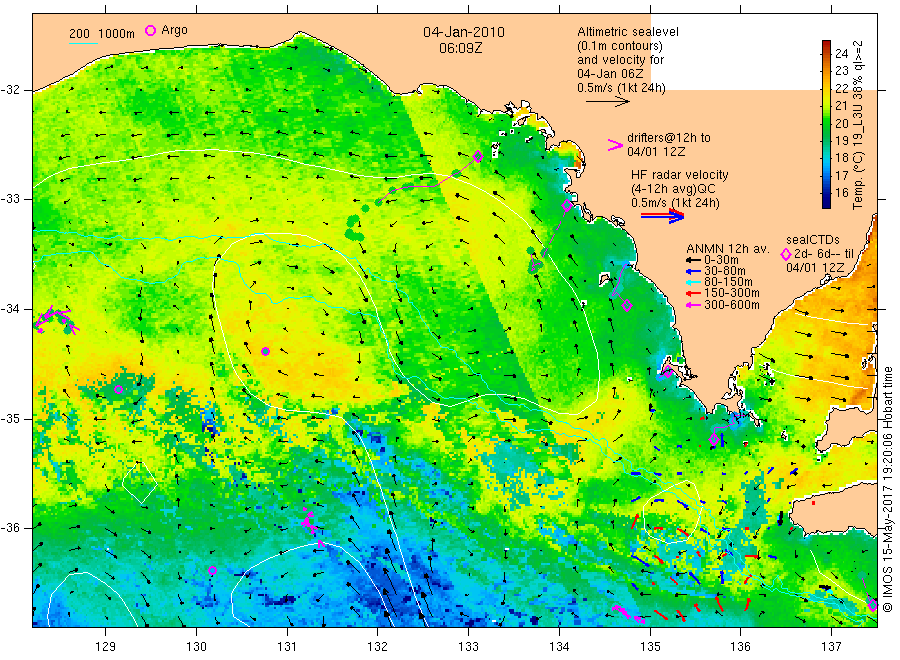Screen dimensions: 900x660
Task: Click the seal CTD diamond near 134E, 33S
Action: 567,205
